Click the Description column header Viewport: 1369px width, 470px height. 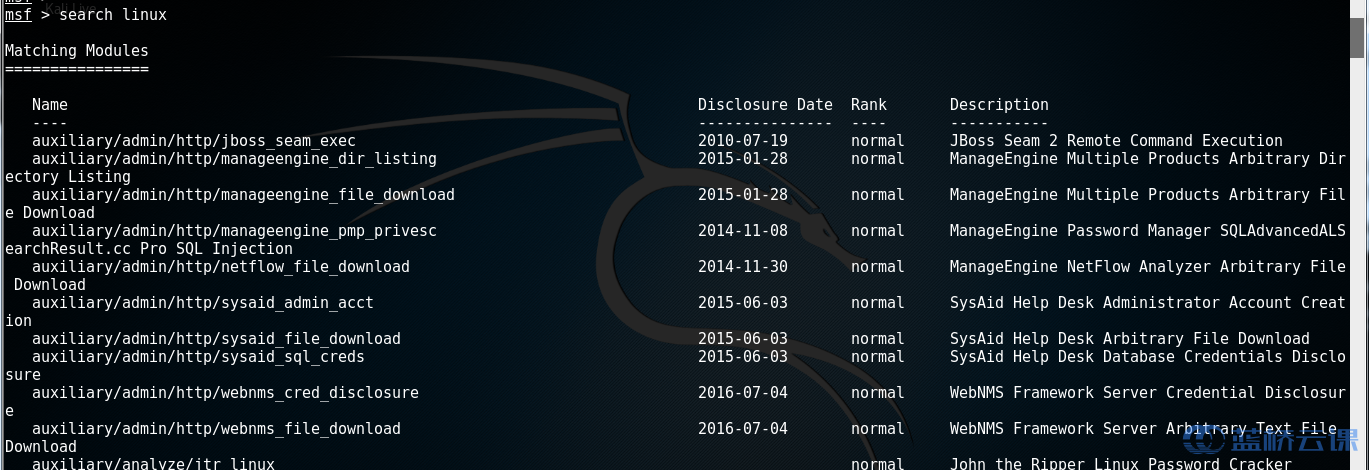[x=999, y=105]
